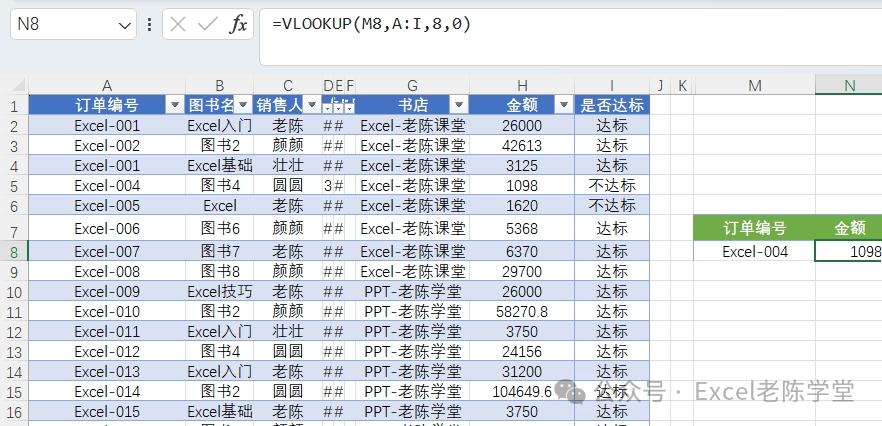Click cell Excel-007 in column A
Image resolution: width=882 pixels, height=426 pixels.
click(x=107, y=251)
